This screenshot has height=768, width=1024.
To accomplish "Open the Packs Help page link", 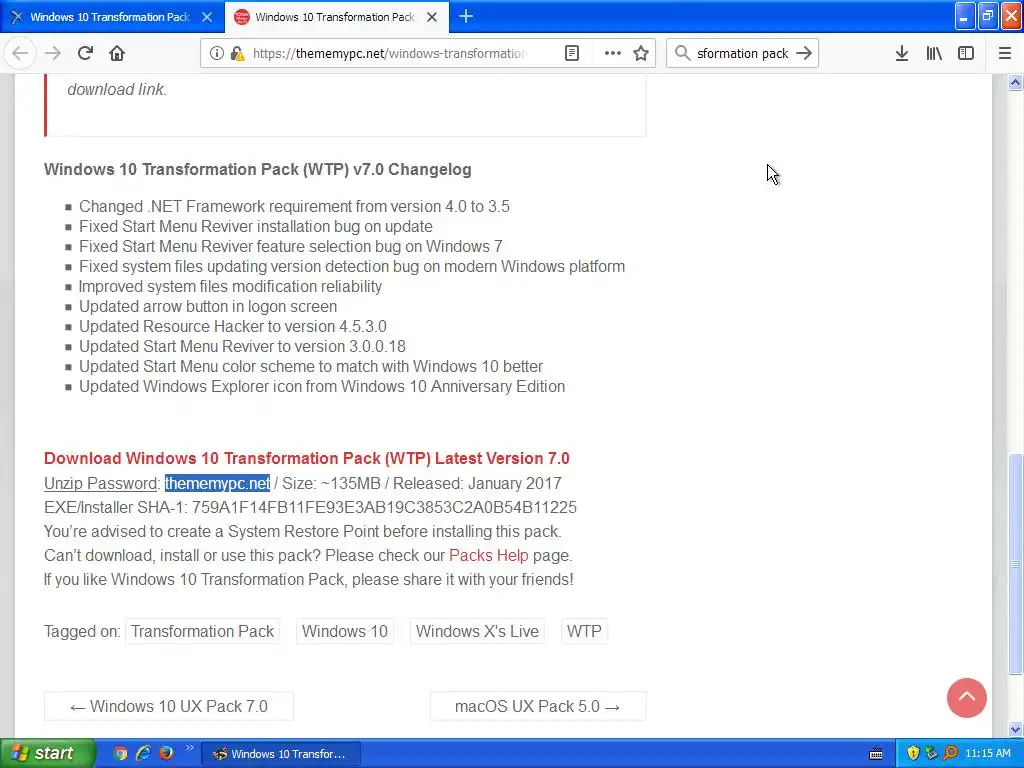I will click(x=488, y=556).
